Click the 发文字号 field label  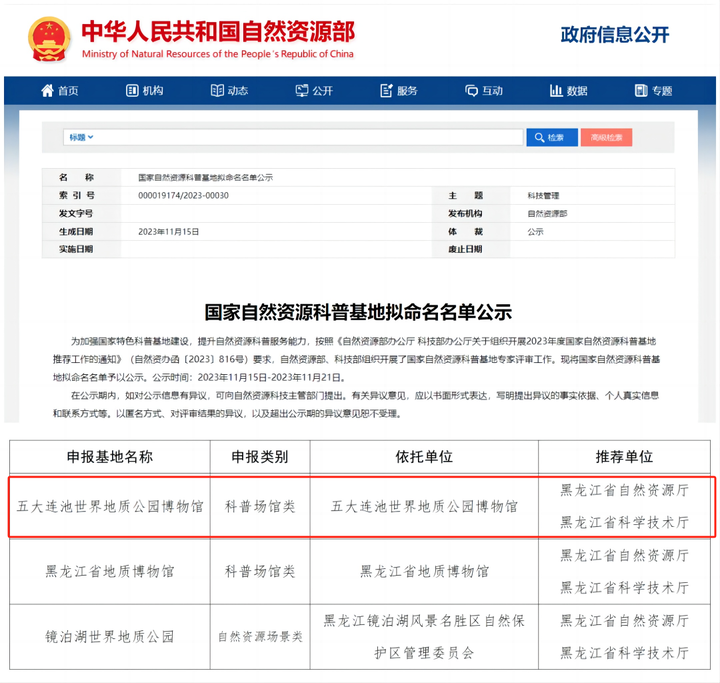[76, 214]
